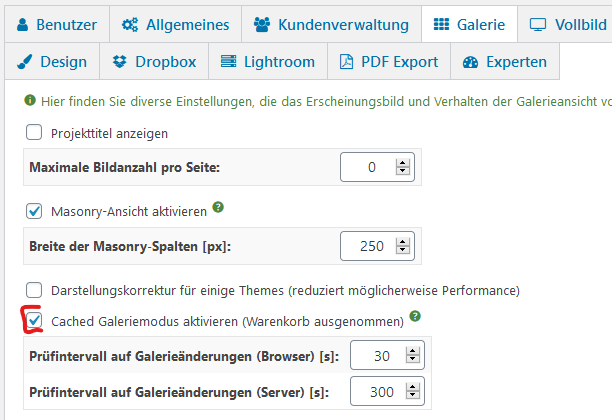Select the Vollbild tab

(567, 24)
